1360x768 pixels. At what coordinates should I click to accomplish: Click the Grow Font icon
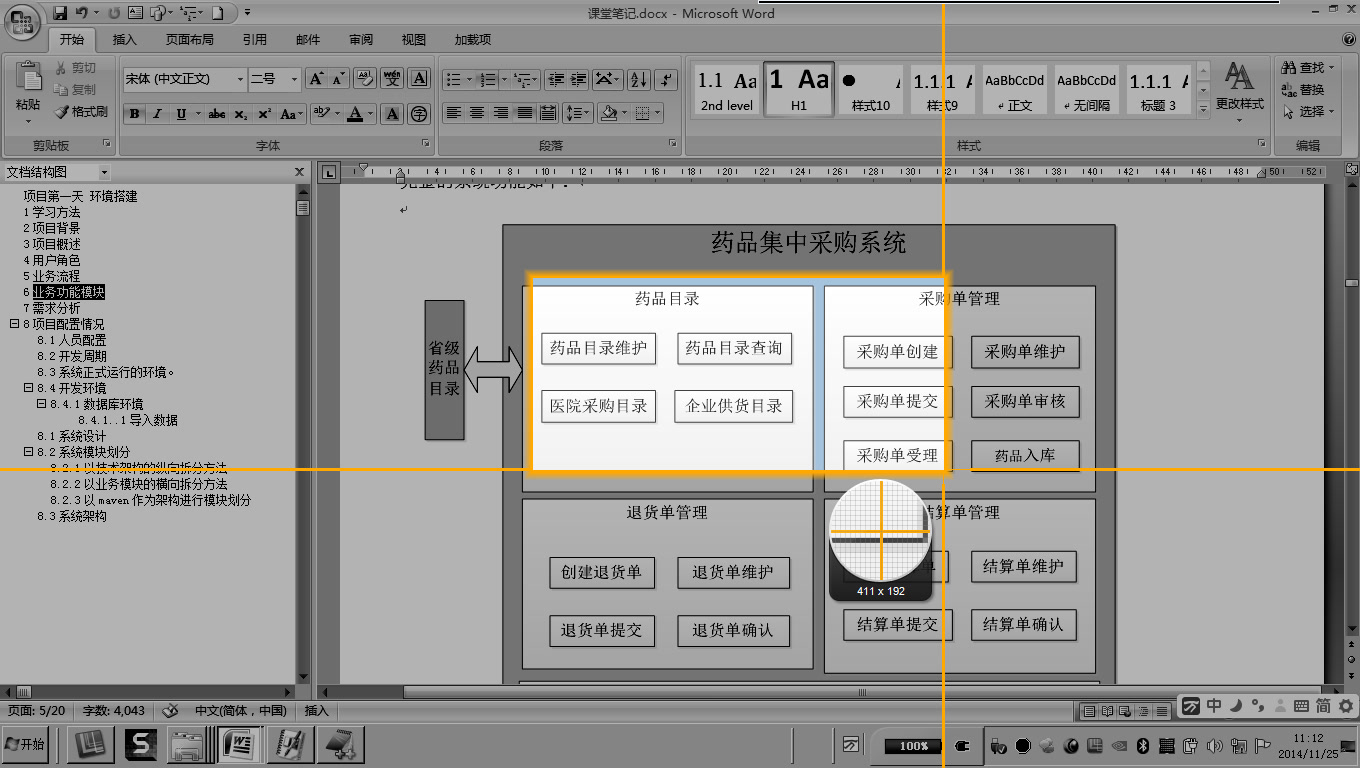point(316,79)
